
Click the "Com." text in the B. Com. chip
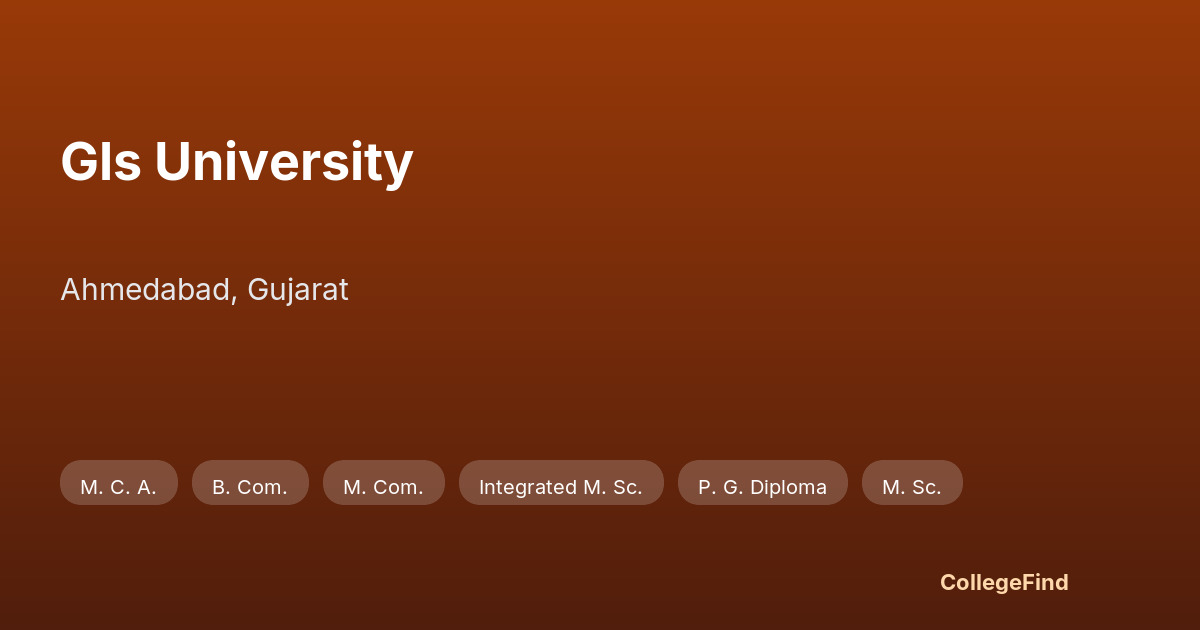(262, 487)
